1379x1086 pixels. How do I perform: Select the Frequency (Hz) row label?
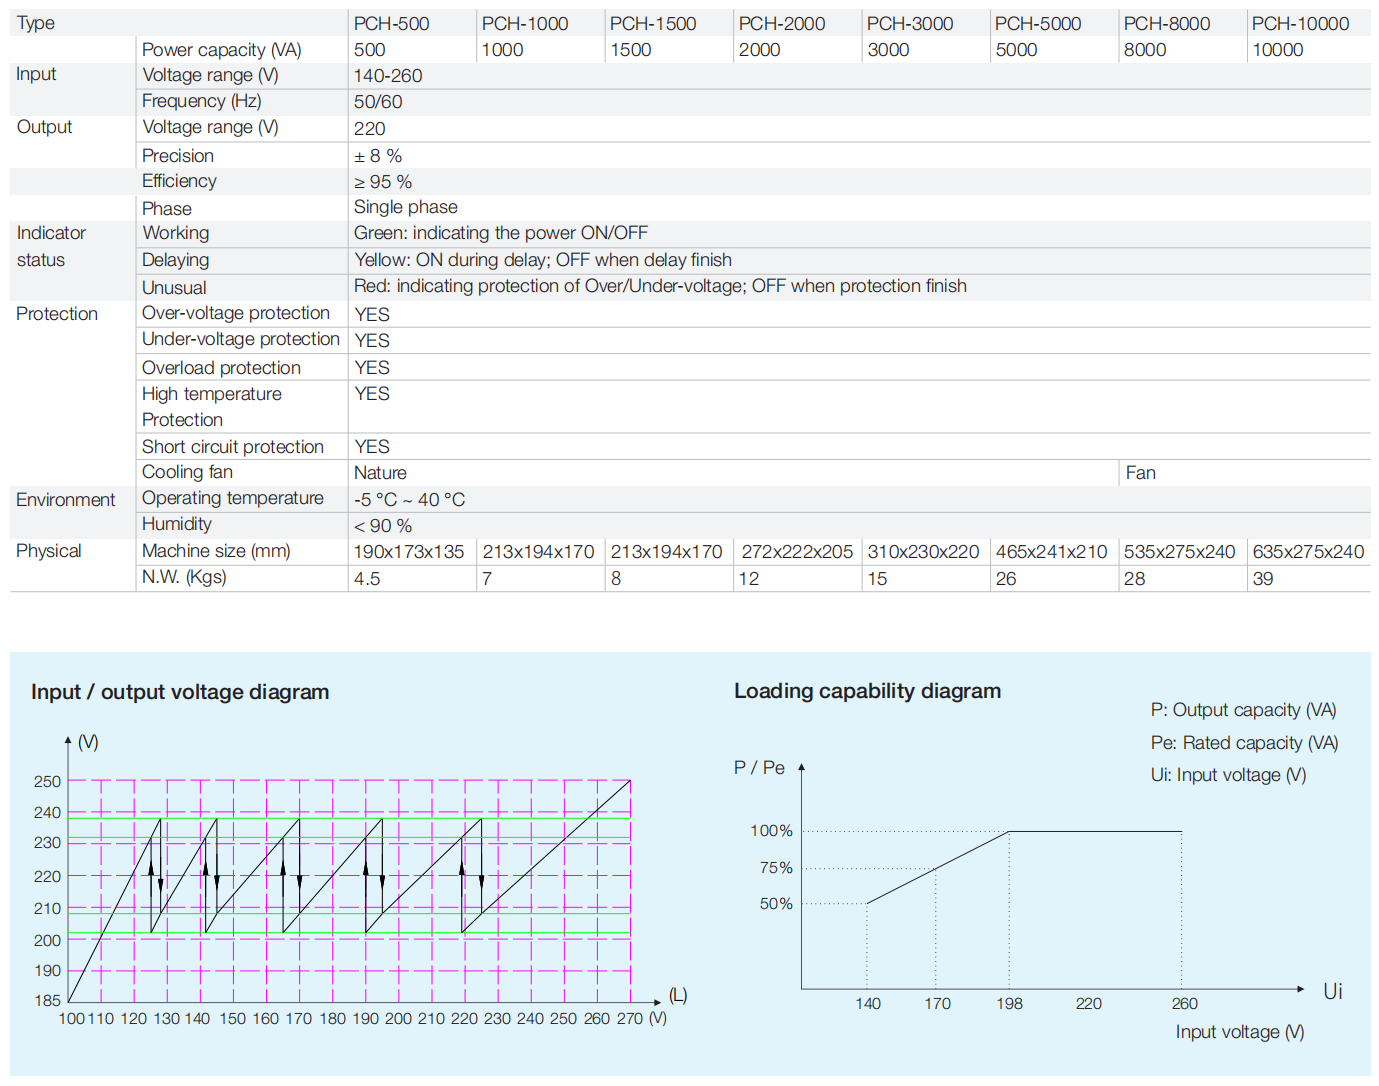tap(201, 101)
